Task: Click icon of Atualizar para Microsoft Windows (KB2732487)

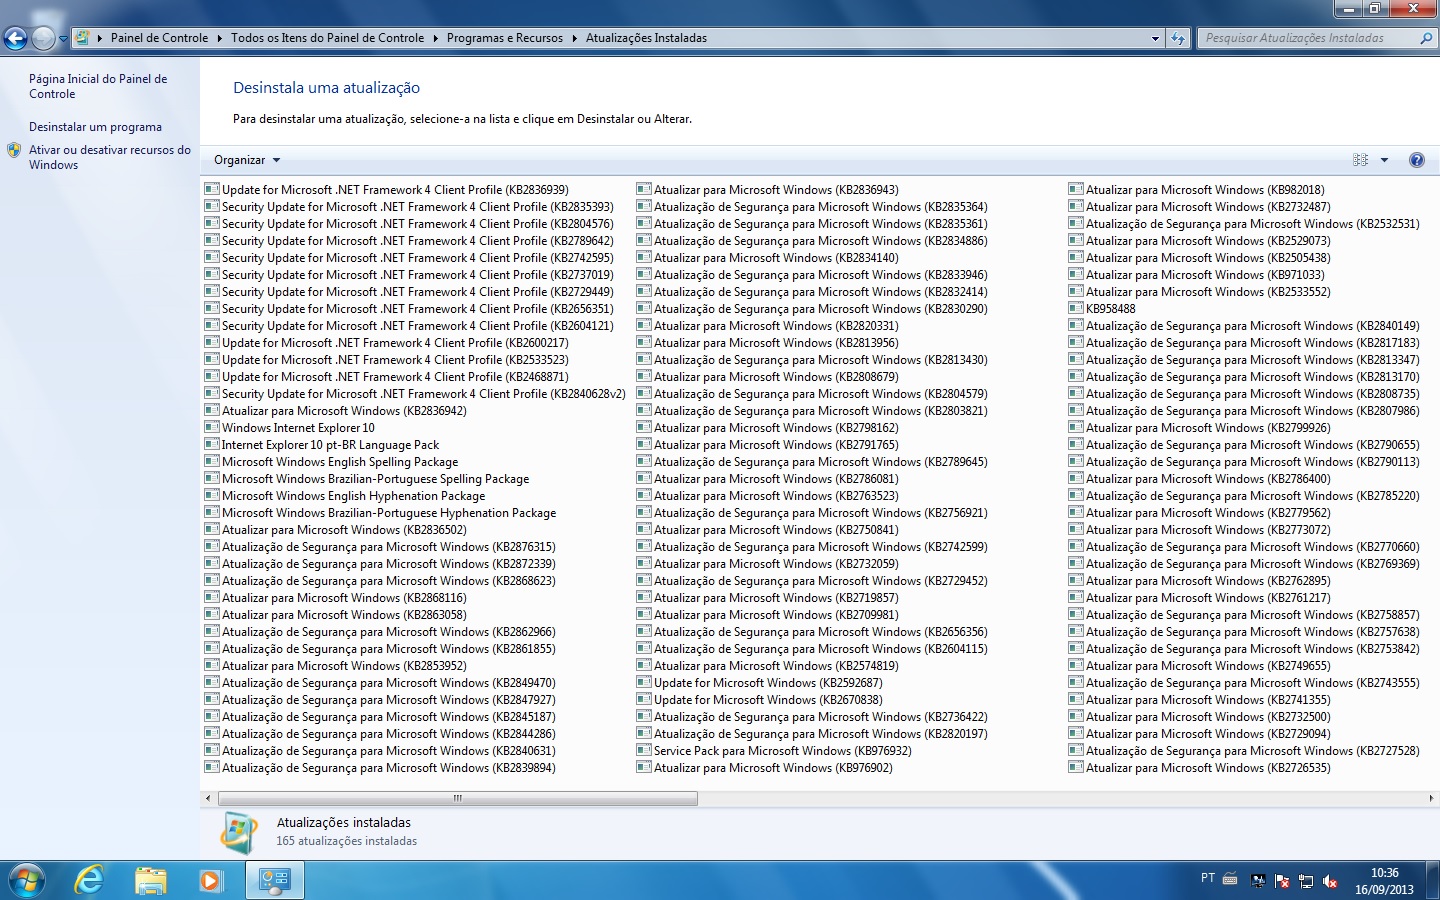Action: tap(1076, 206)
